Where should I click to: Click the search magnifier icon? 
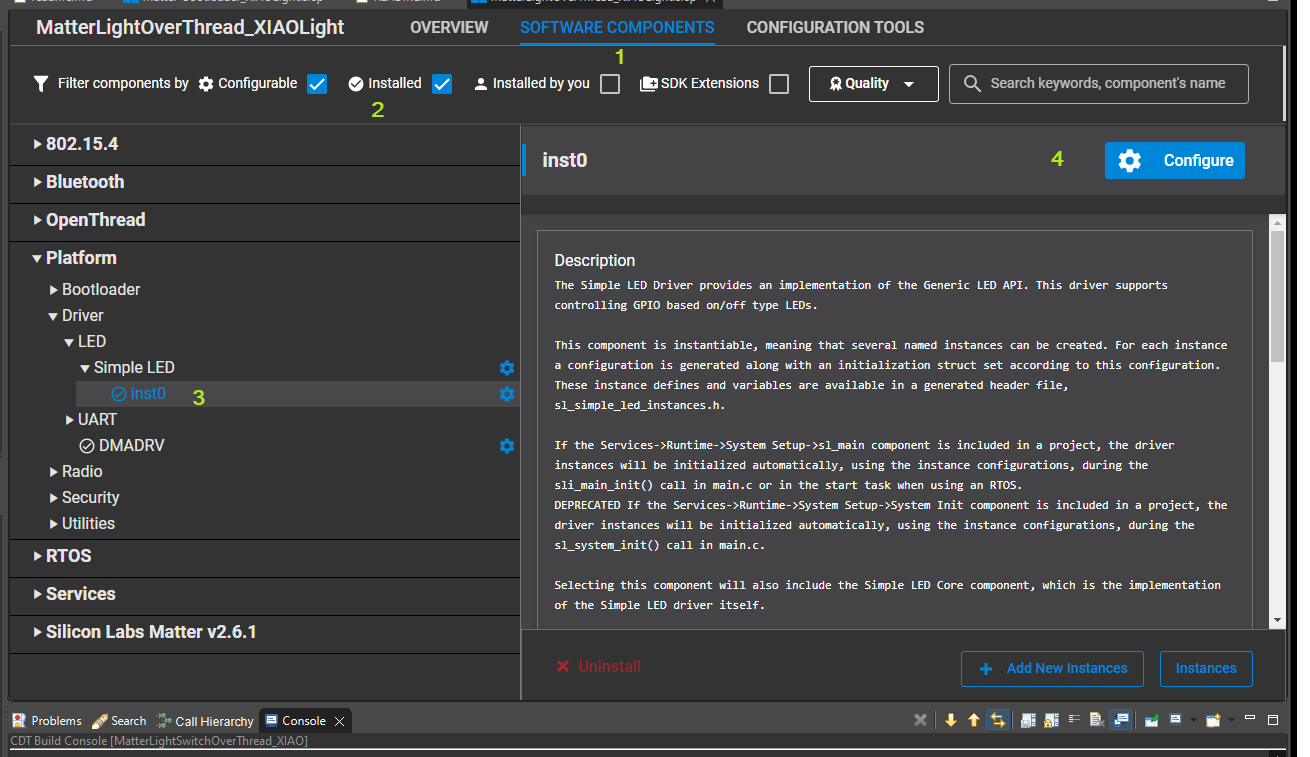point(972,84)
